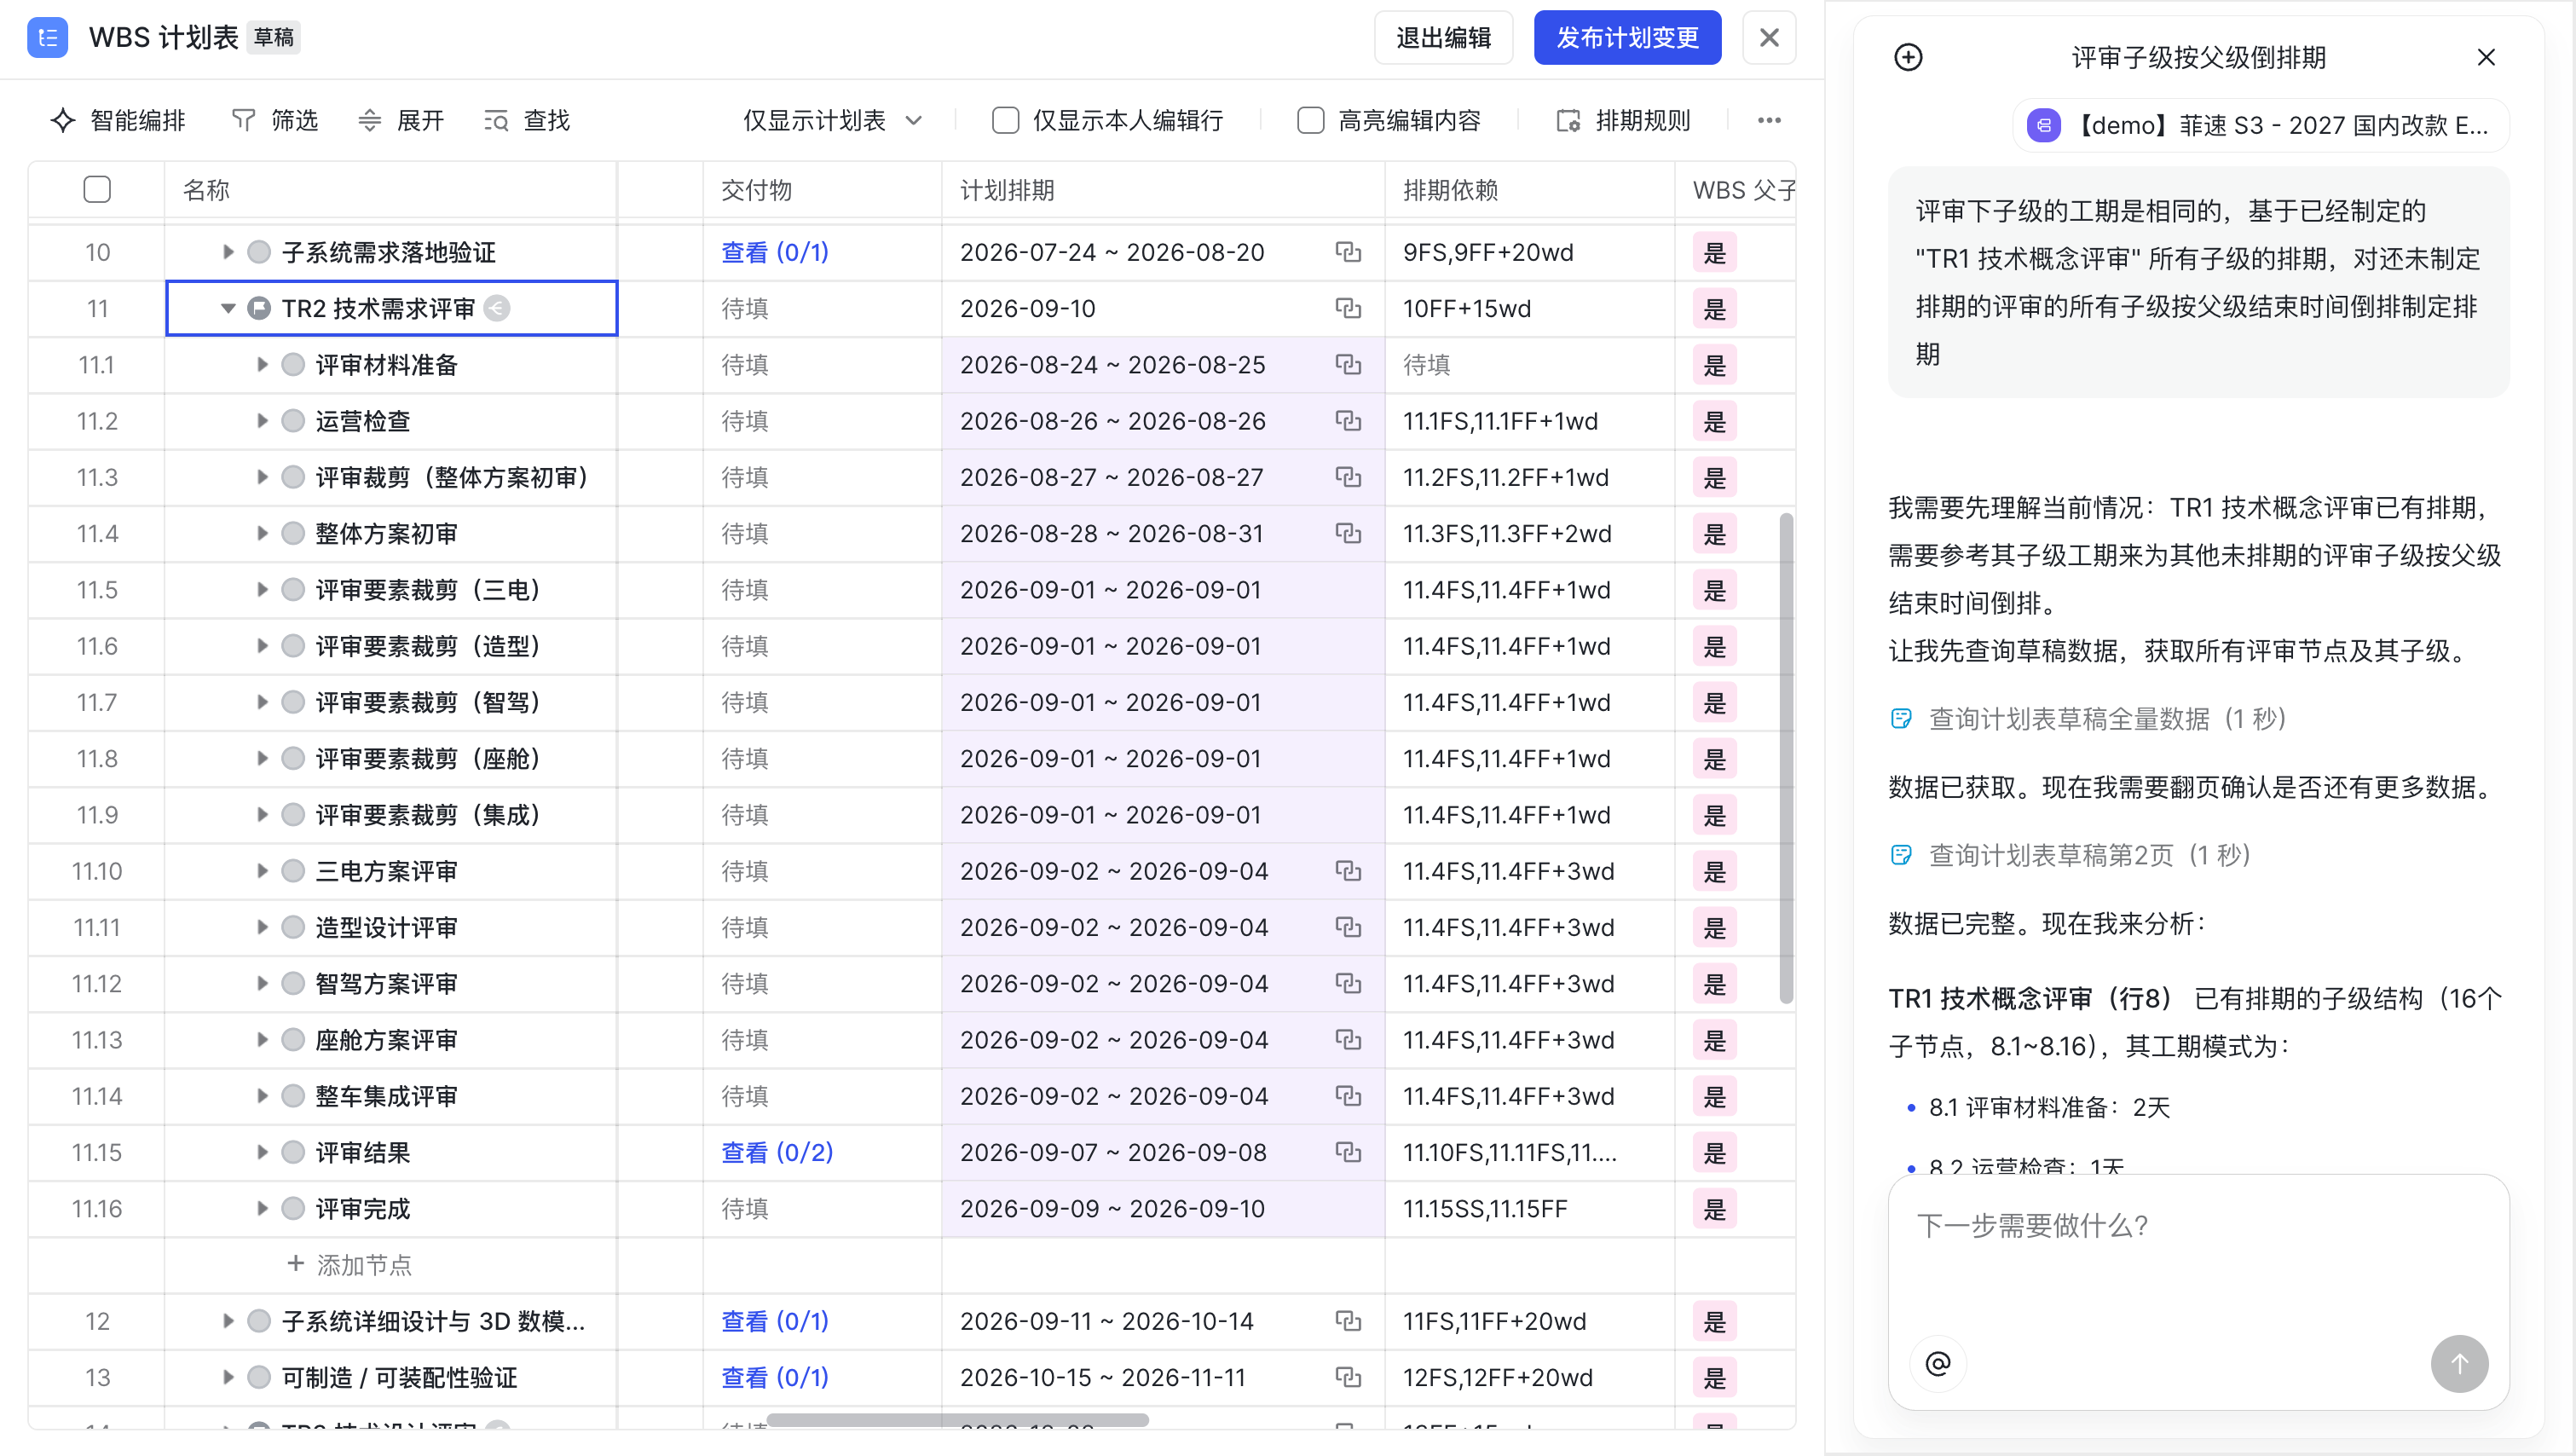Click the badge icon after TR2 技术需求评审
The image size is (2576, 1456).
point(497,308)
